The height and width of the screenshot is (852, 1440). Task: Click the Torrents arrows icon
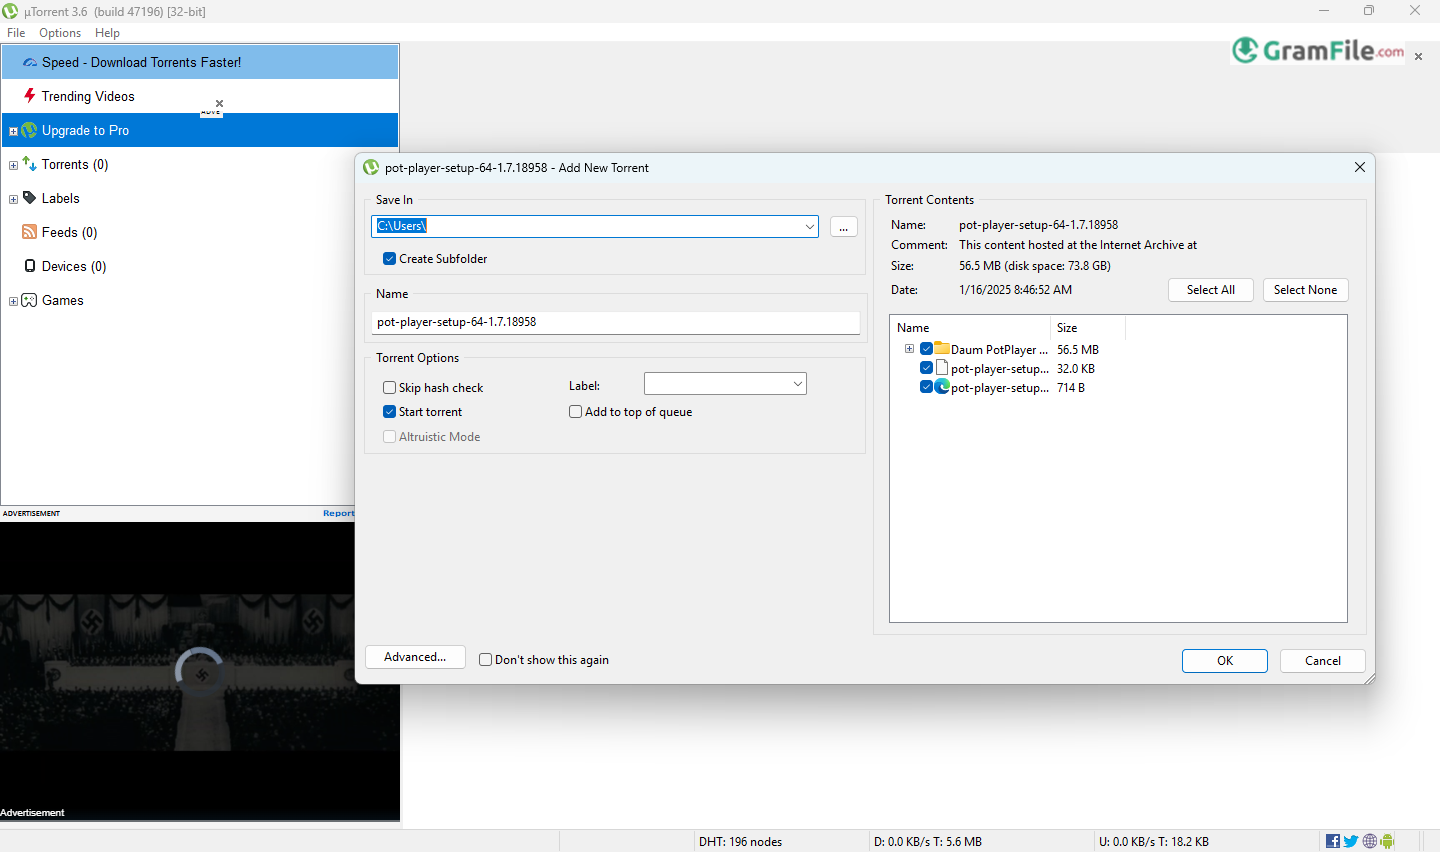[x=30, y=164]
